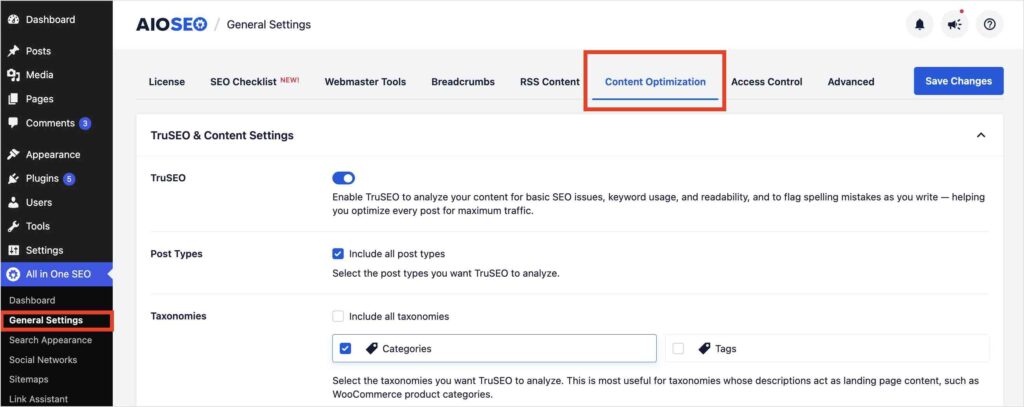The width and height of the screenshot is (1024, 407).
Task: Collapse the TruSEO & Content Settings section
Action: coord(980,135)
